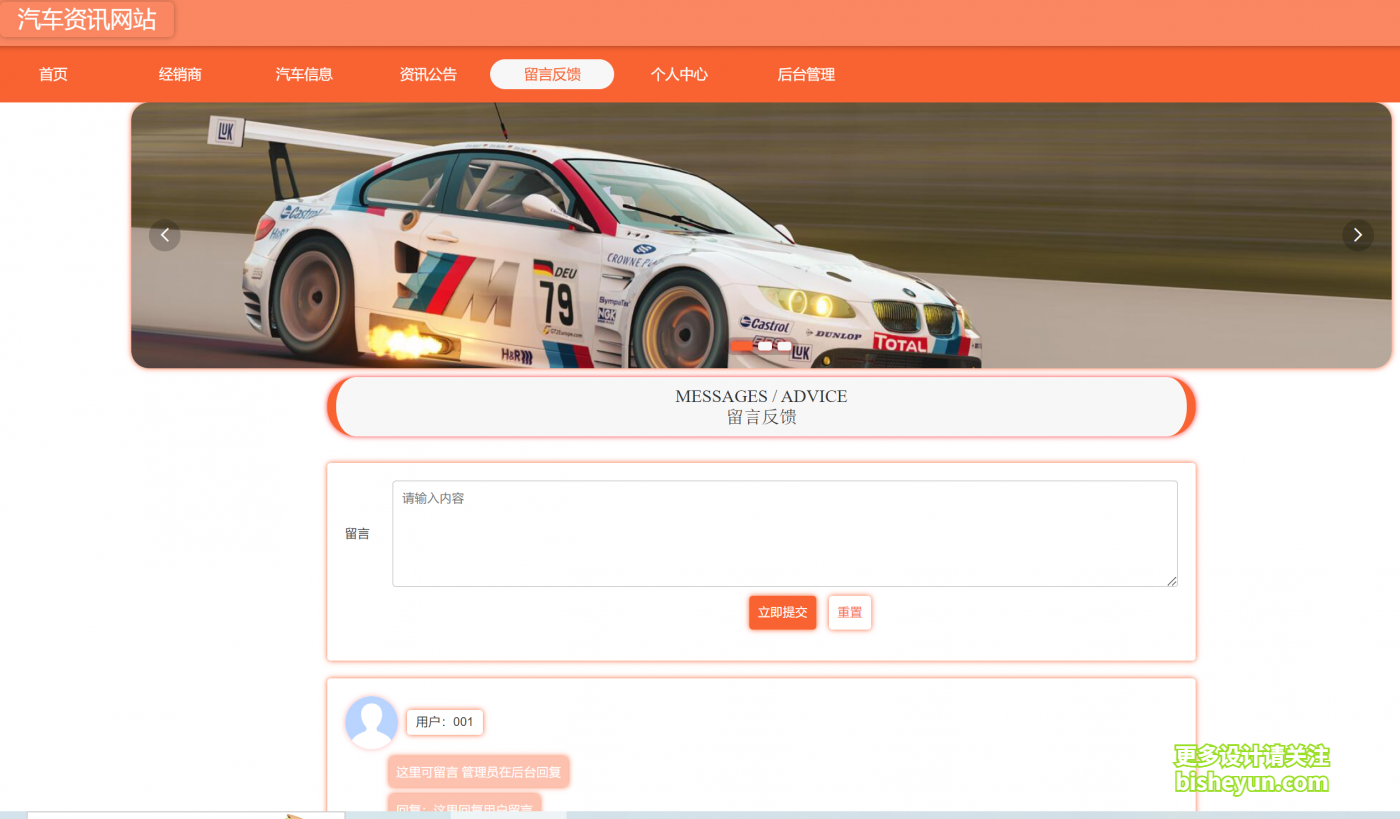The height and width of the screenshot is (819, 1400).
Task: Advance to the next carousel slide
Action: (1357, 235)
